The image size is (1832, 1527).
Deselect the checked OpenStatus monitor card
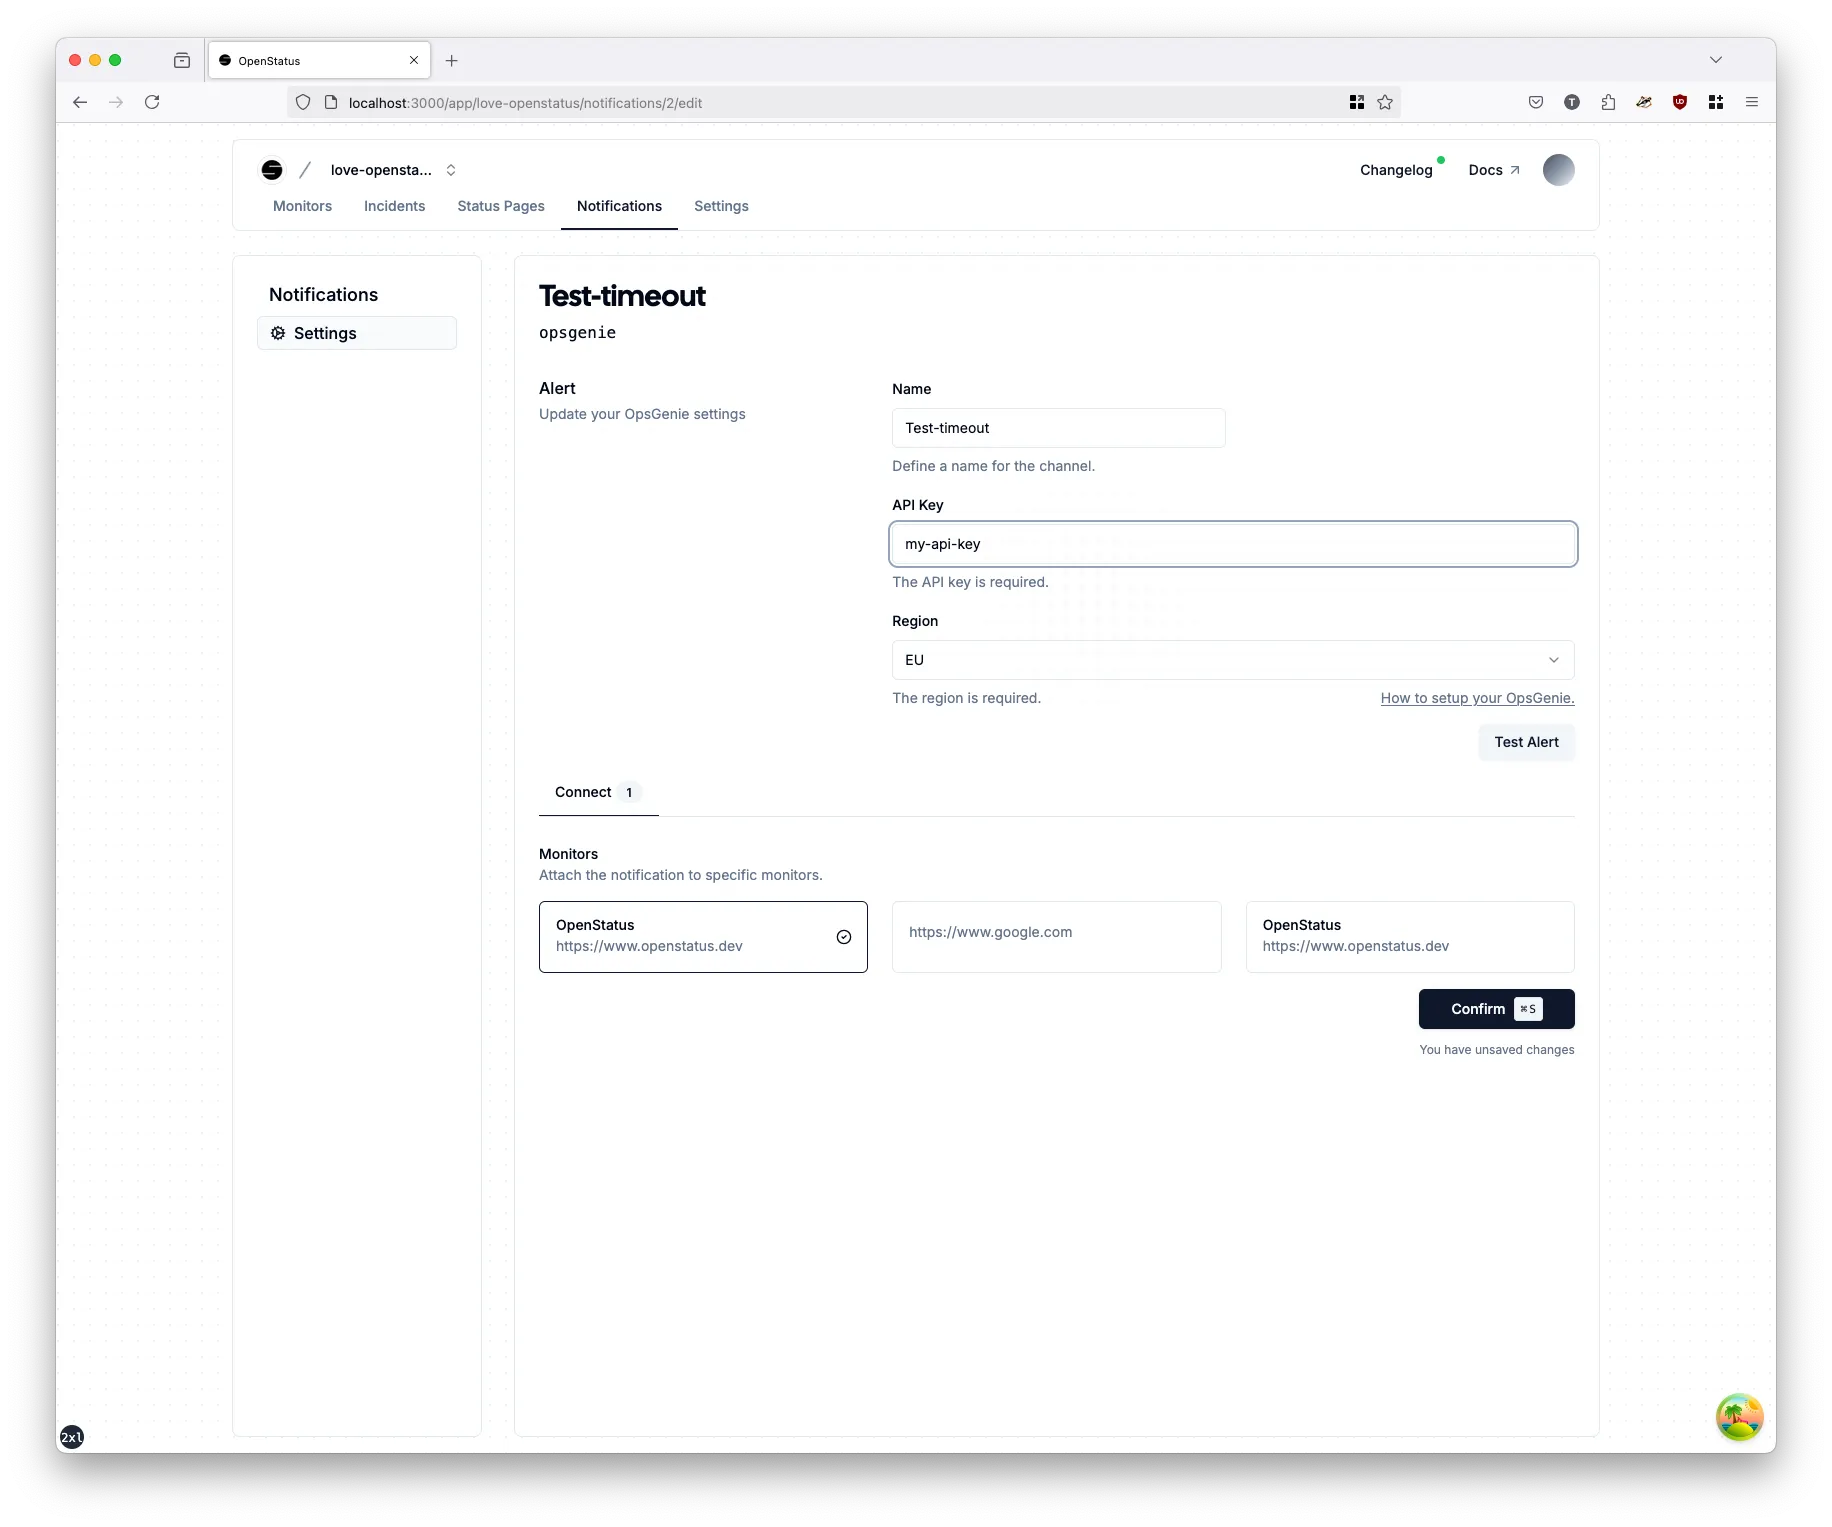tap(703, 937)
